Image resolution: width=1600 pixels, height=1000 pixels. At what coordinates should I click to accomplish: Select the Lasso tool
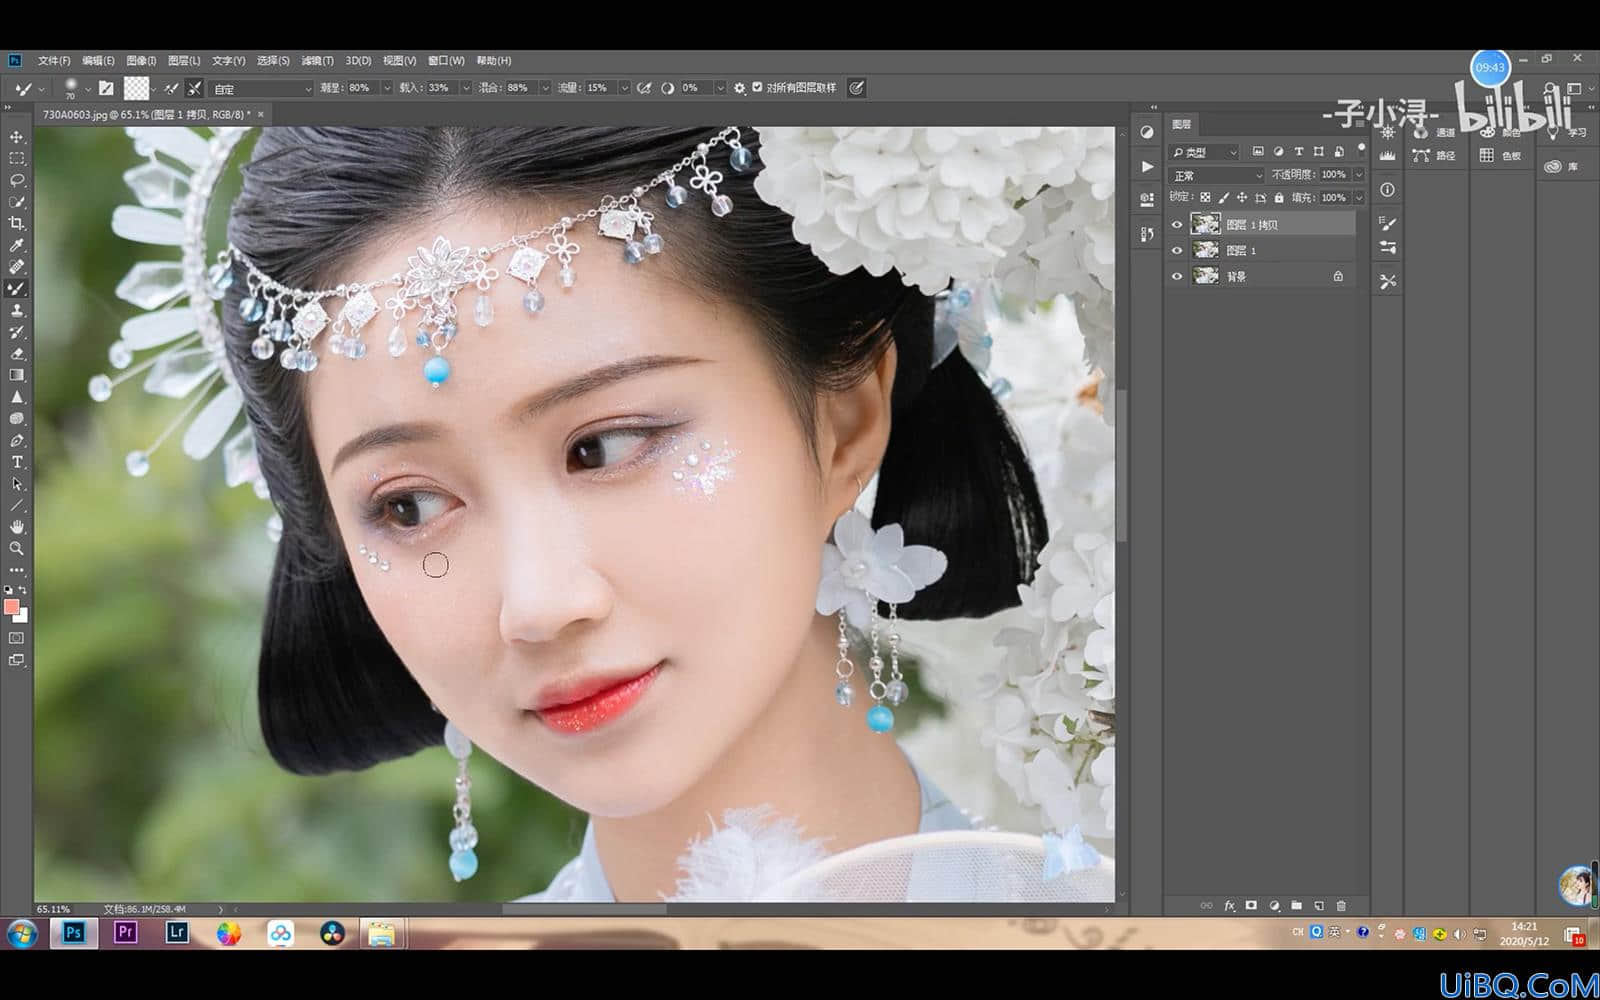17,181
